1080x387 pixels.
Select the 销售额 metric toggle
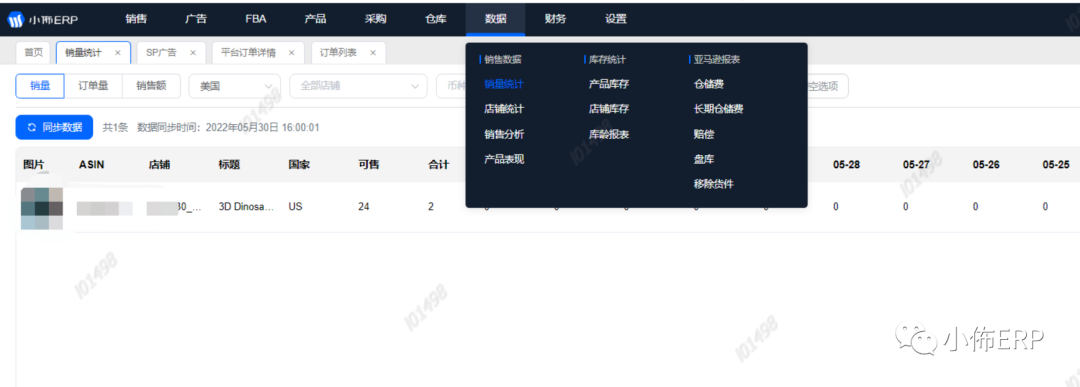[x=151, y=86]
